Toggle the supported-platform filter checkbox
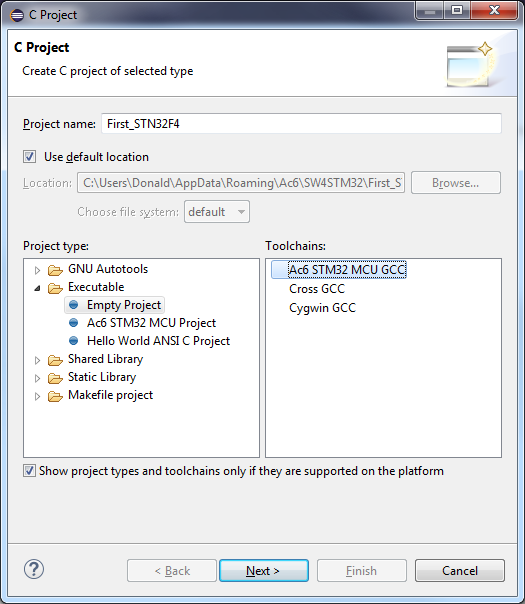525x604 pixels. pyautogui.click(x=29, y=471)
